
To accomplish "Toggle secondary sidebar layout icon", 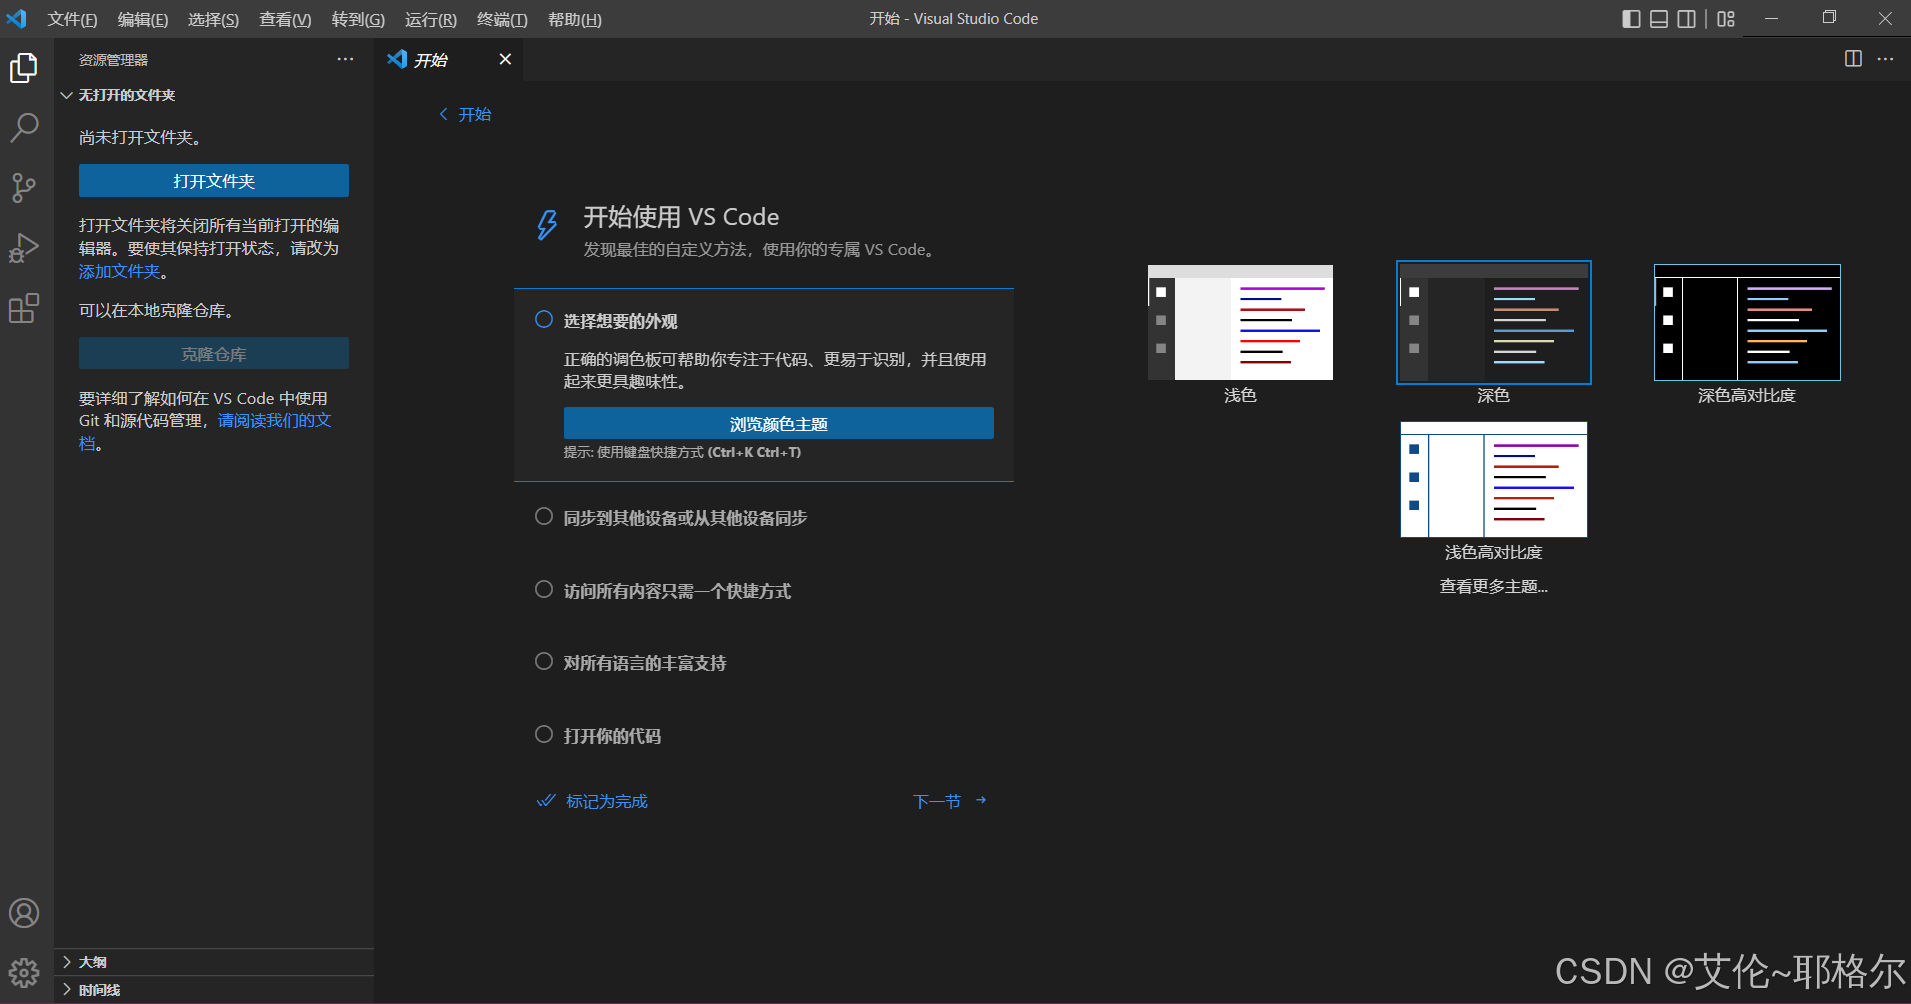I will click(1687, 19).
